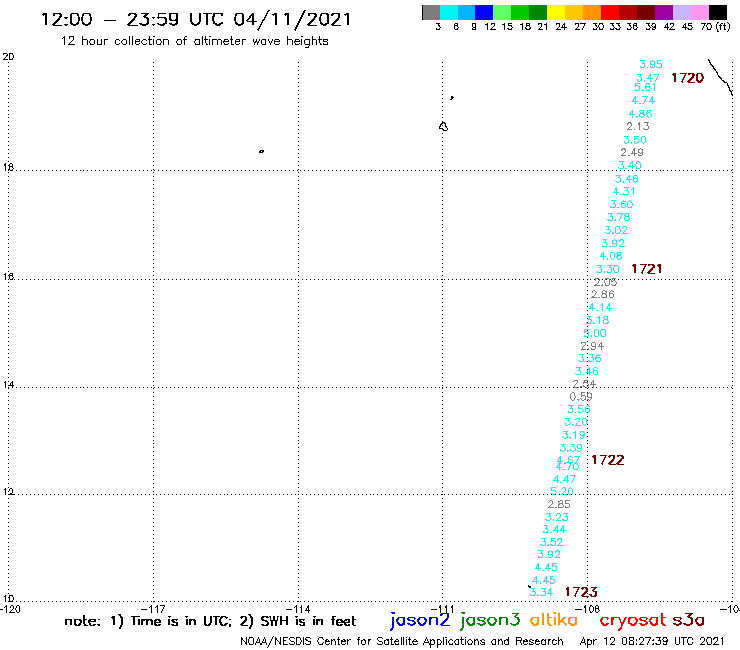740x650 pixels.
Task: Click the gray 2.94 reading
Action: pos(592,346)
